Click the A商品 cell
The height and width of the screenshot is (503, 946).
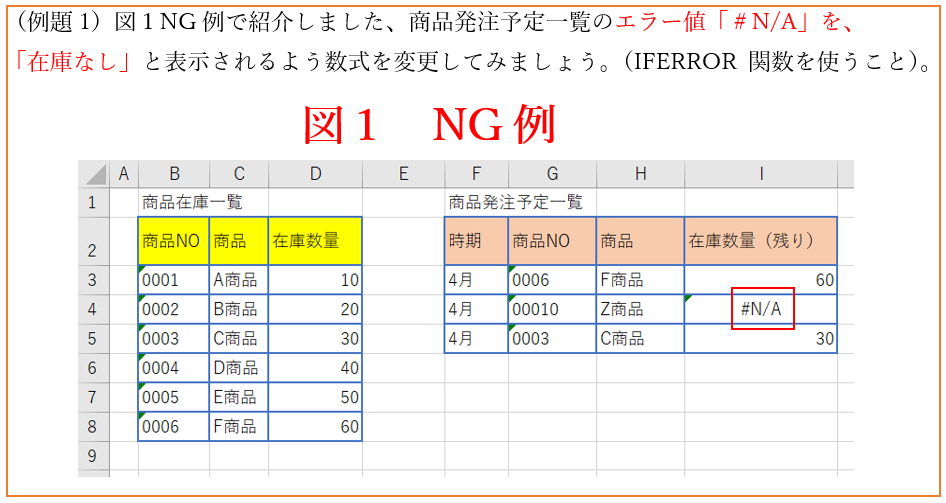pos(238,281)
